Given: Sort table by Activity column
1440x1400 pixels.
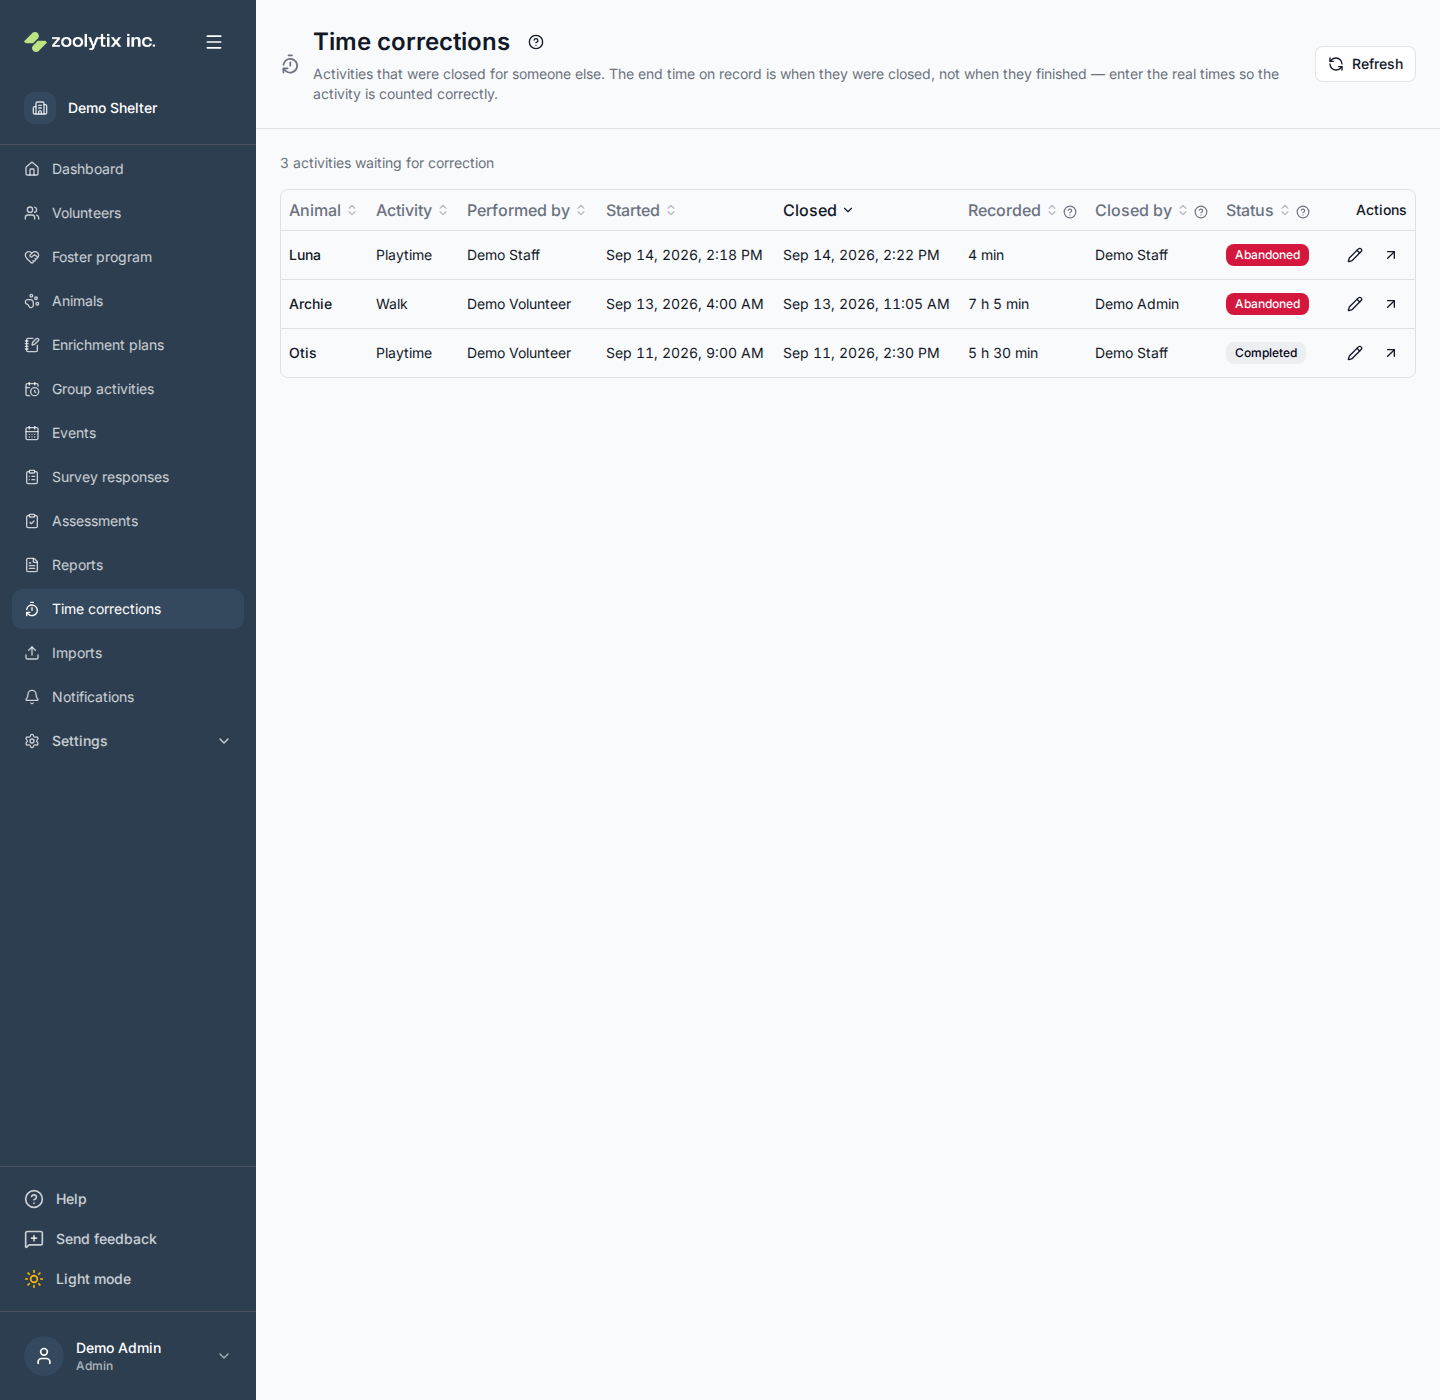Looking at the screenshot, I should coord(412,210).
